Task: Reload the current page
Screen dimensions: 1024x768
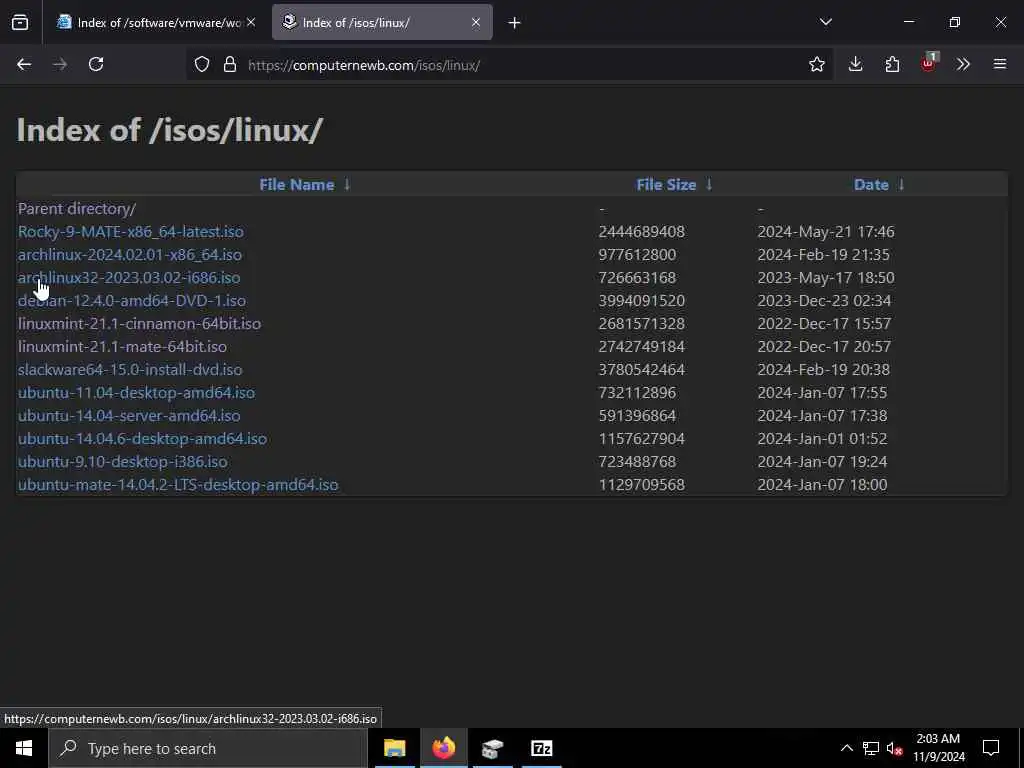Action: 96,64
